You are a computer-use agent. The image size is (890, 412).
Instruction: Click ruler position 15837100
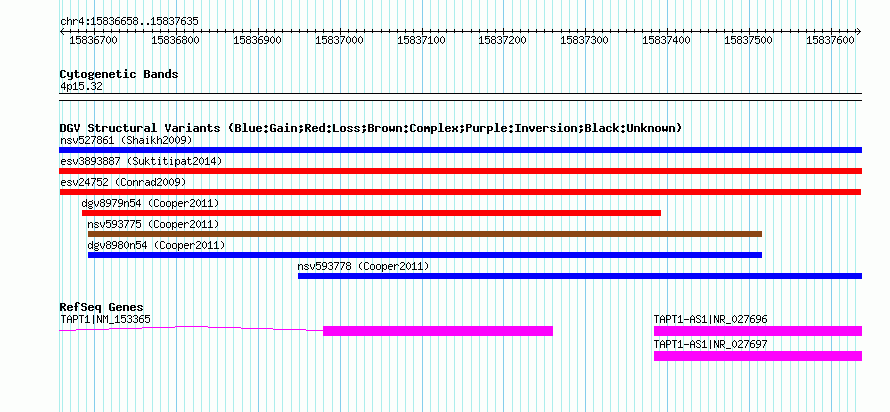click(x=421, y=40)
